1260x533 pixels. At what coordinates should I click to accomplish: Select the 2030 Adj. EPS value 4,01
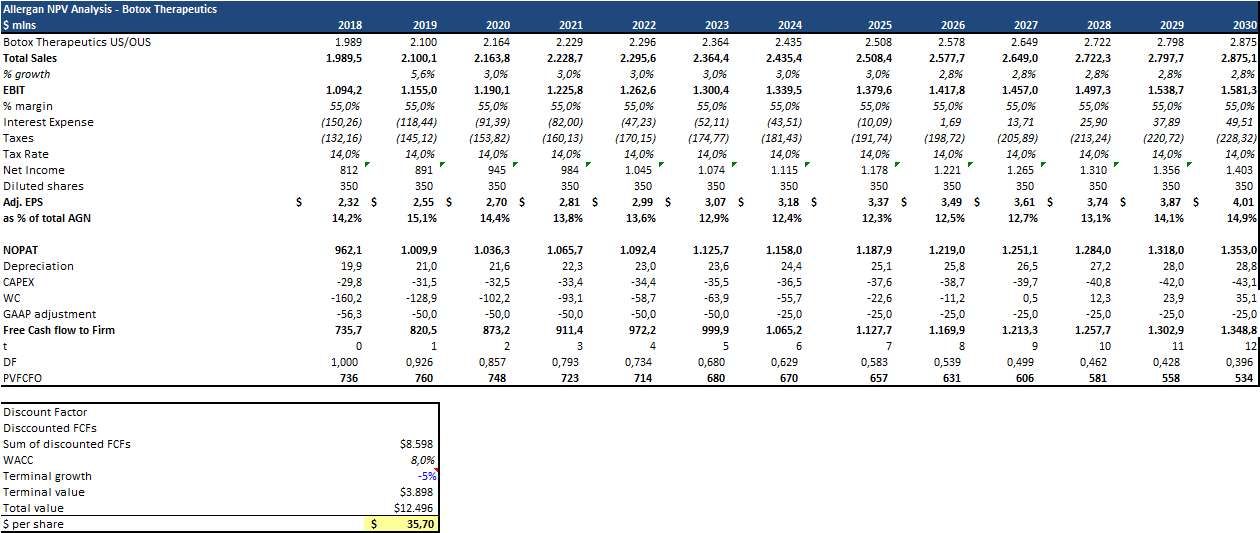(x=1243, y=202)
